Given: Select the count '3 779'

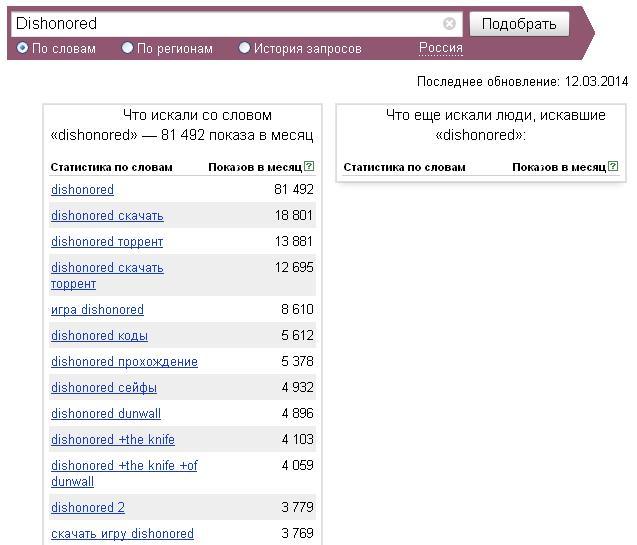Looking at the screenshot, I should point(297,507).
